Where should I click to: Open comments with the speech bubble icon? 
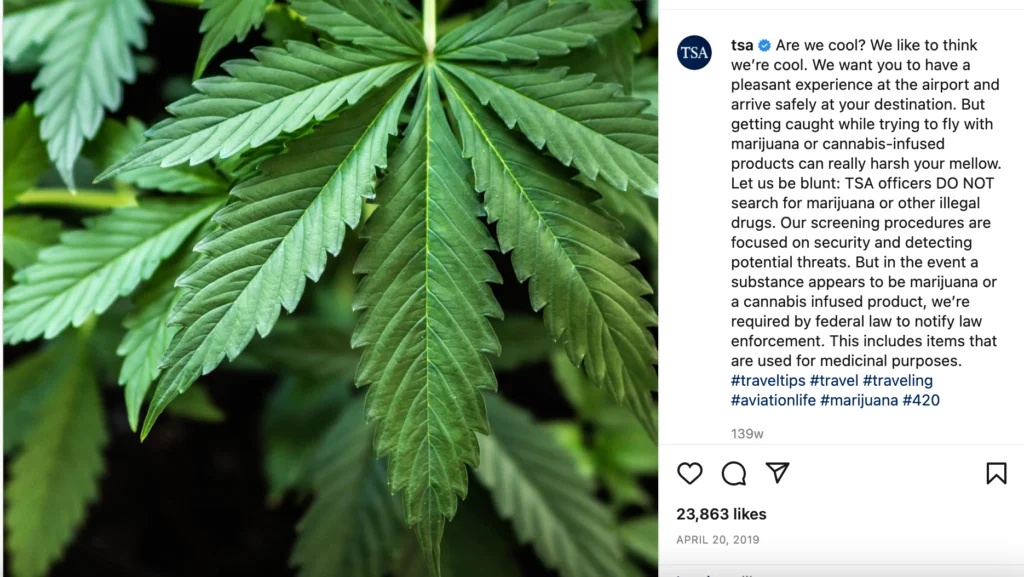[x=733, y=473]
